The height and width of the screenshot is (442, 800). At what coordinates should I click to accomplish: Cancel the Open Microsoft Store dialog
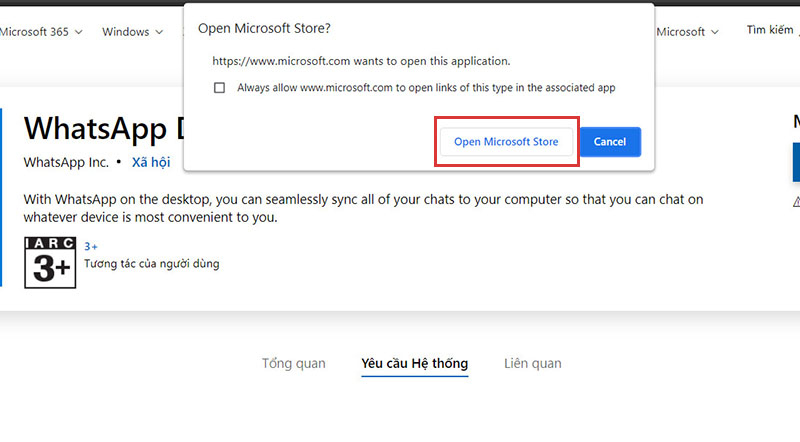pyautogui.click(x=610, y=141)
